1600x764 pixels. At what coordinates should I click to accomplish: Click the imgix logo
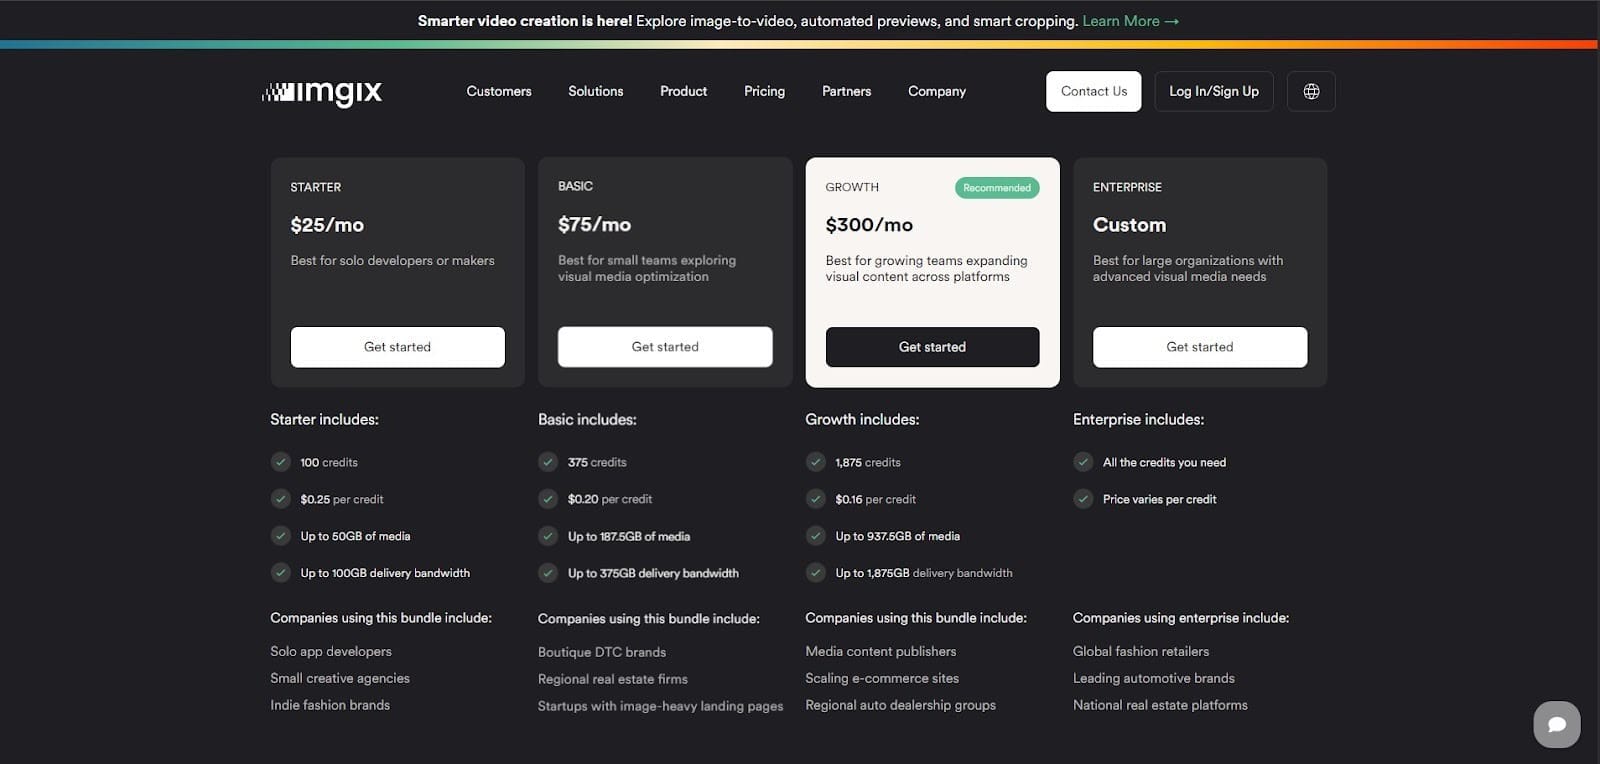tap(322, 92)
